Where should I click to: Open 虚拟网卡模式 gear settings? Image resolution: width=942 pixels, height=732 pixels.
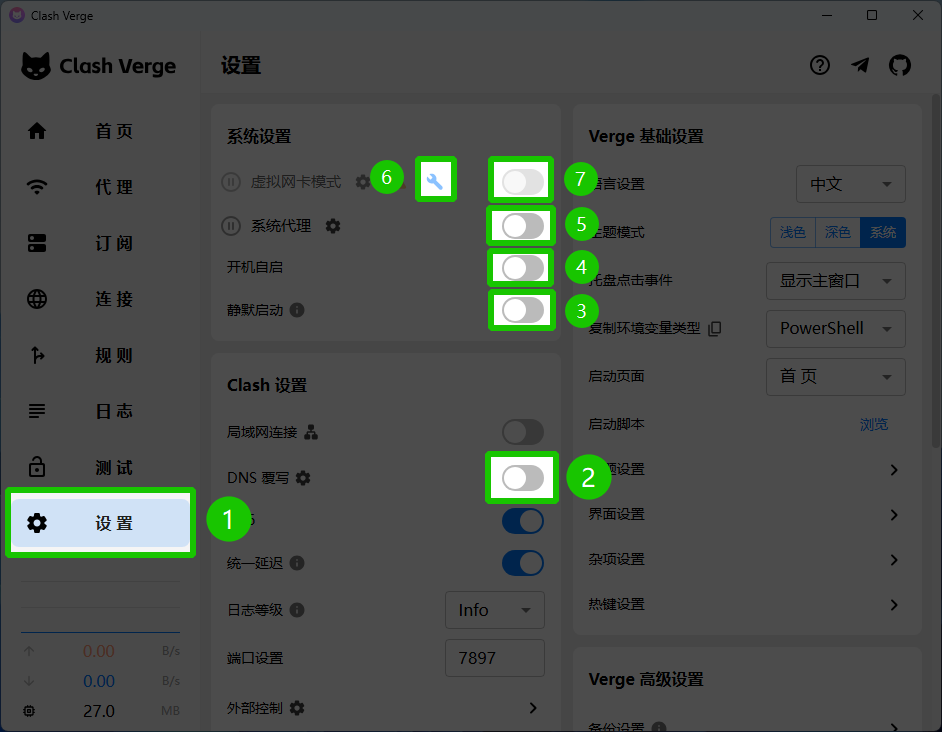point(362,181)
